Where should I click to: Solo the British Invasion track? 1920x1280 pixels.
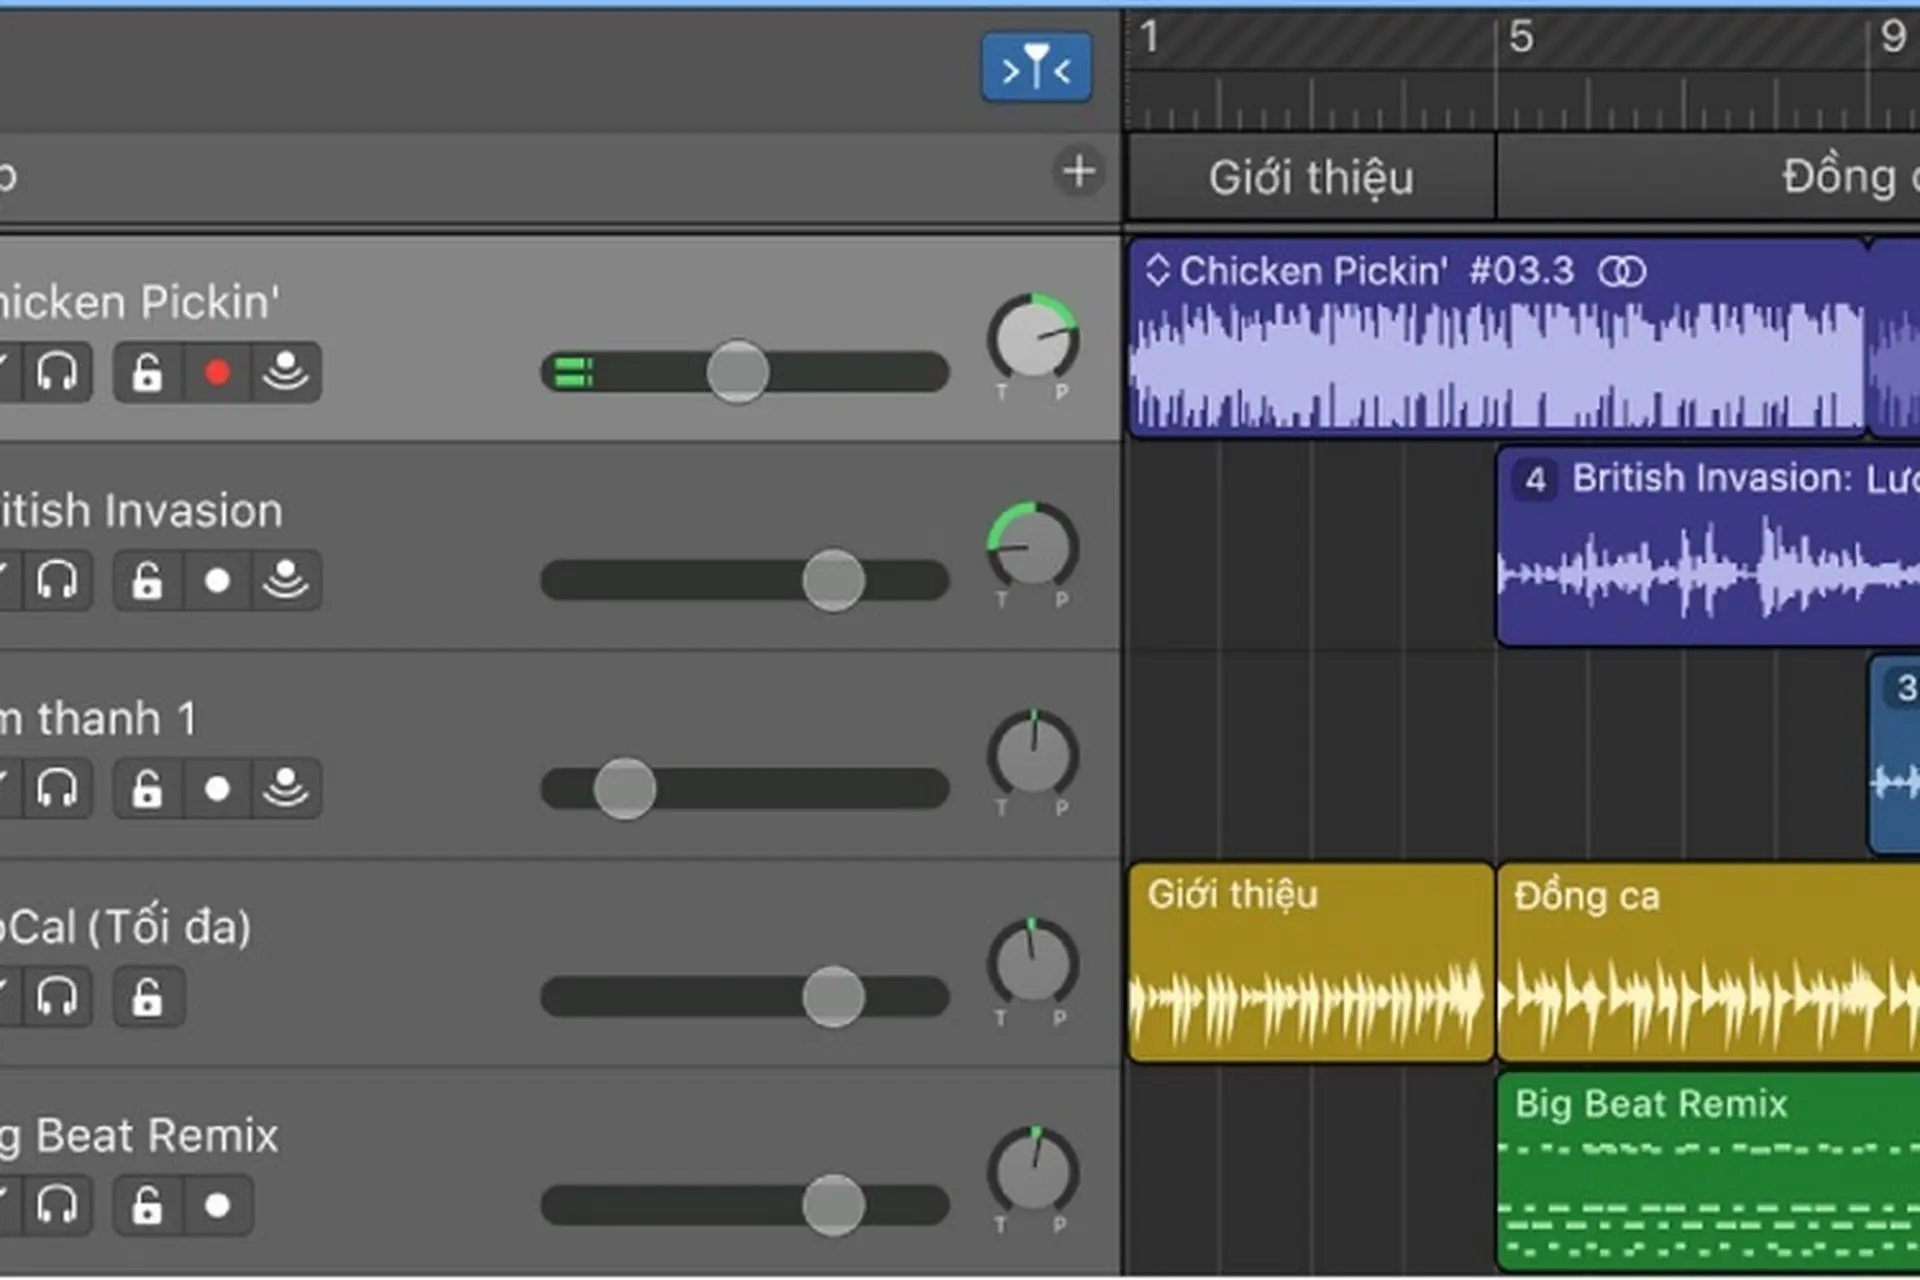pos(56,580)
